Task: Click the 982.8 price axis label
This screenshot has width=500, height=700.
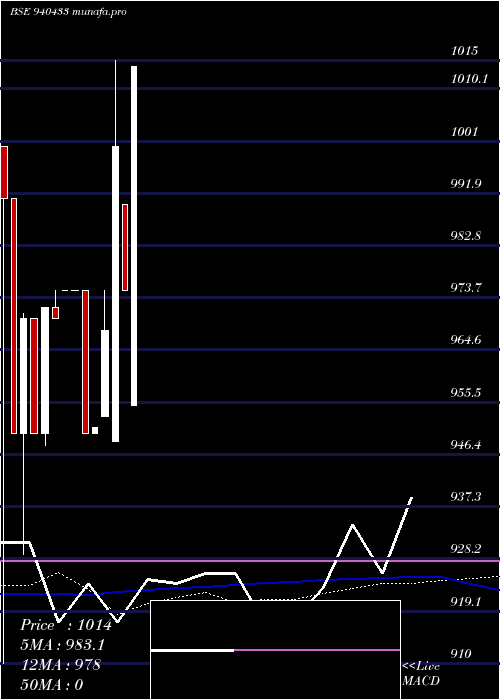Action: click(x=466, y=236)
